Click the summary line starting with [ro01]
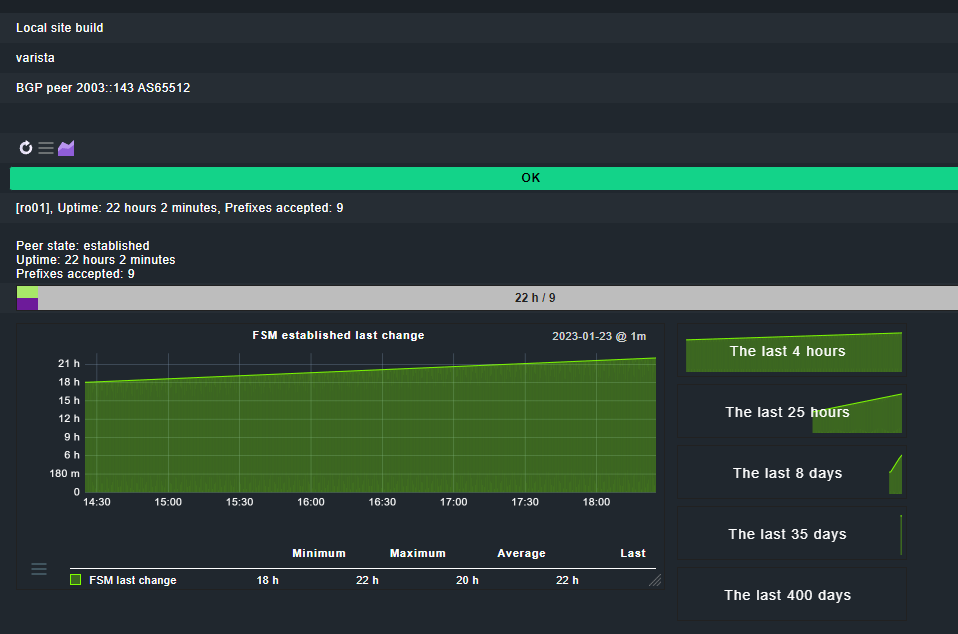The width and height of the screenshot is (958, 634). click(x=180, y=208)
